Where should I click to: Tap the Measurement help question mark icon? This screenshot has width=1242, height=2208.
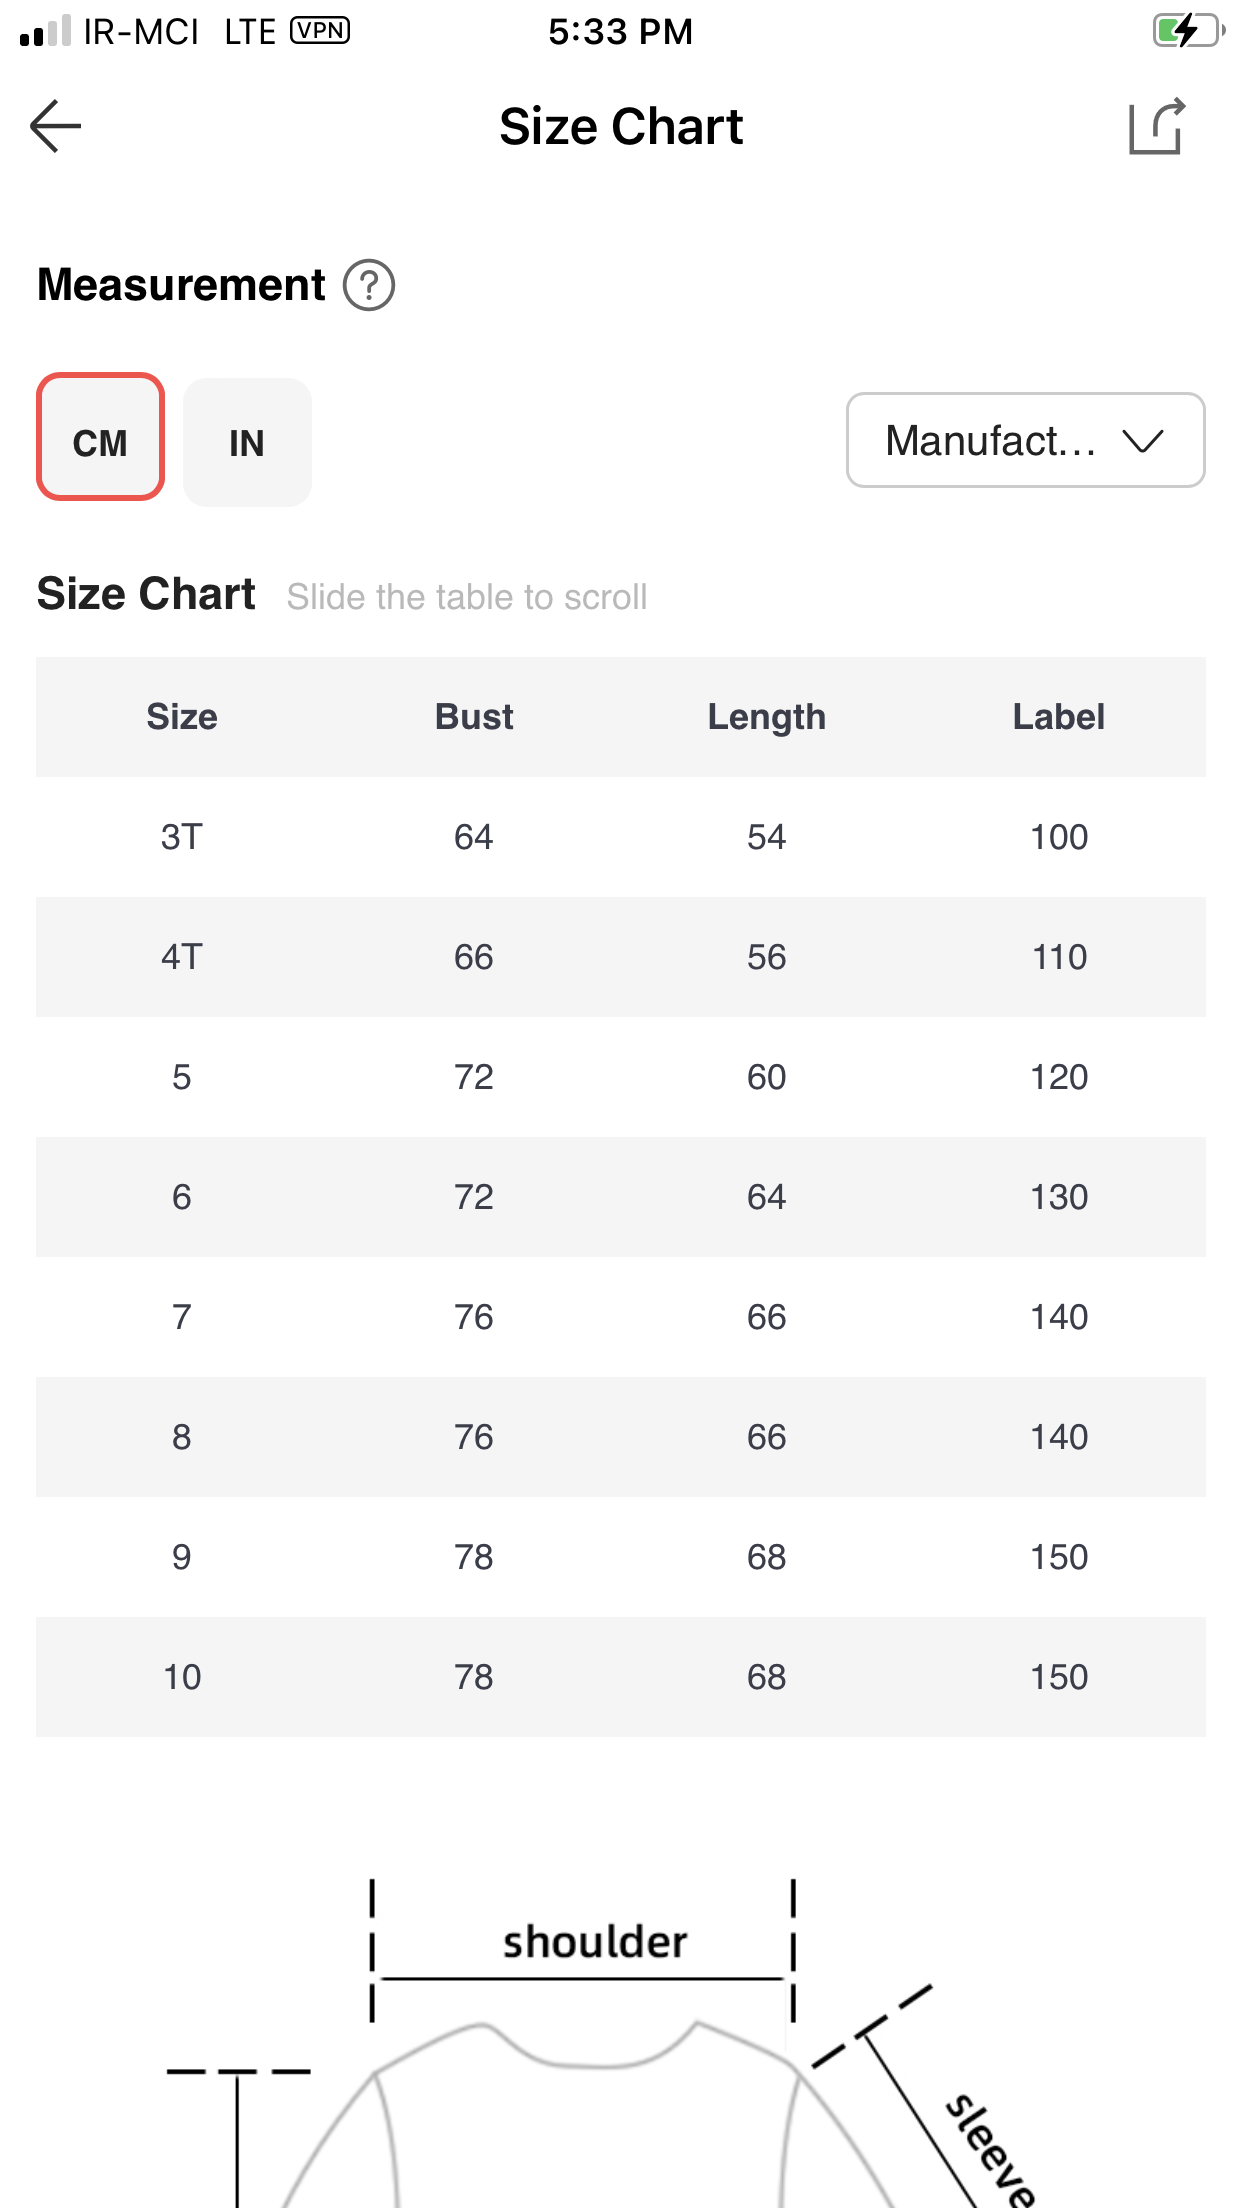pyautogui.click(x=369, y=285)
